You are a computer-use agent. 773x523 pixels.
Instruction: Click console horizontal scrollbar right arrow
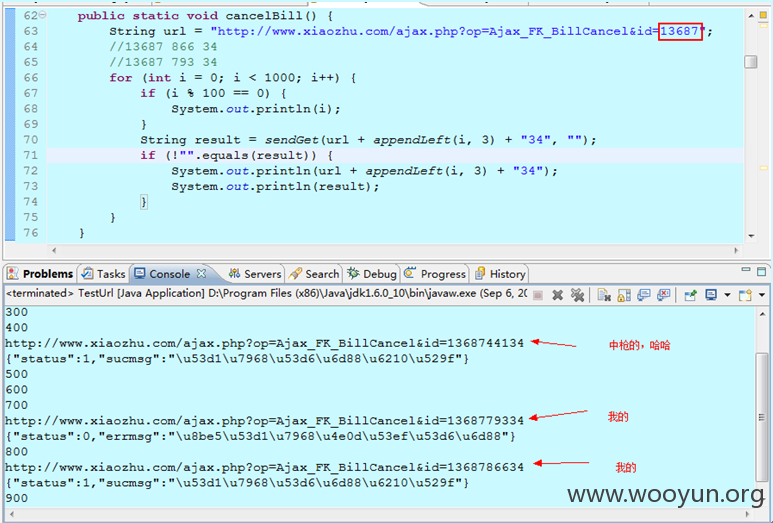click(x=748, y=514)
